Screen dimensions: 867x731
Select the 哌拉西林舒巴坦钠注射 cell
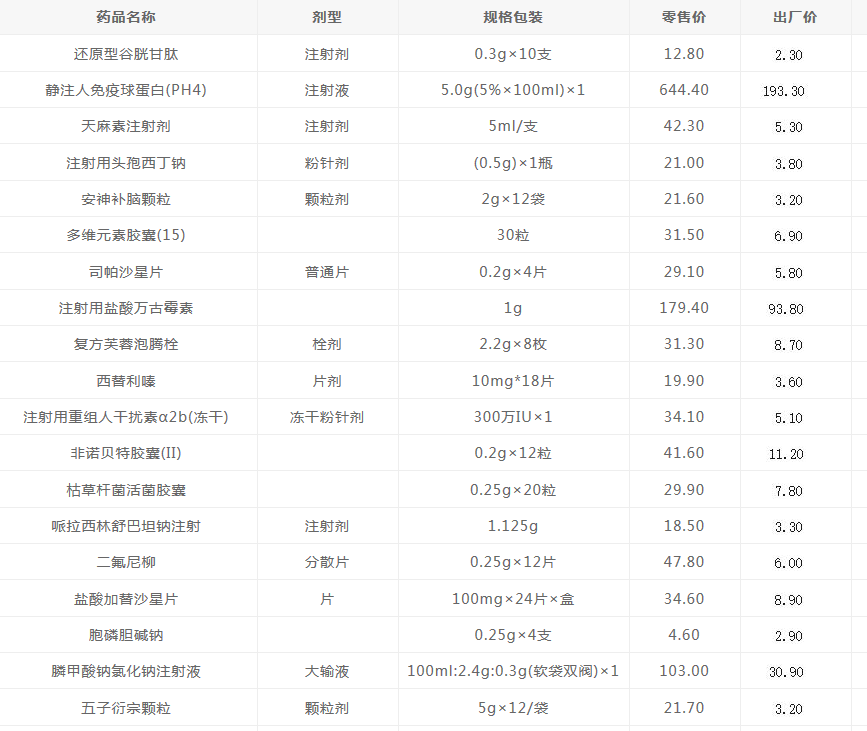tap(126, 526)
